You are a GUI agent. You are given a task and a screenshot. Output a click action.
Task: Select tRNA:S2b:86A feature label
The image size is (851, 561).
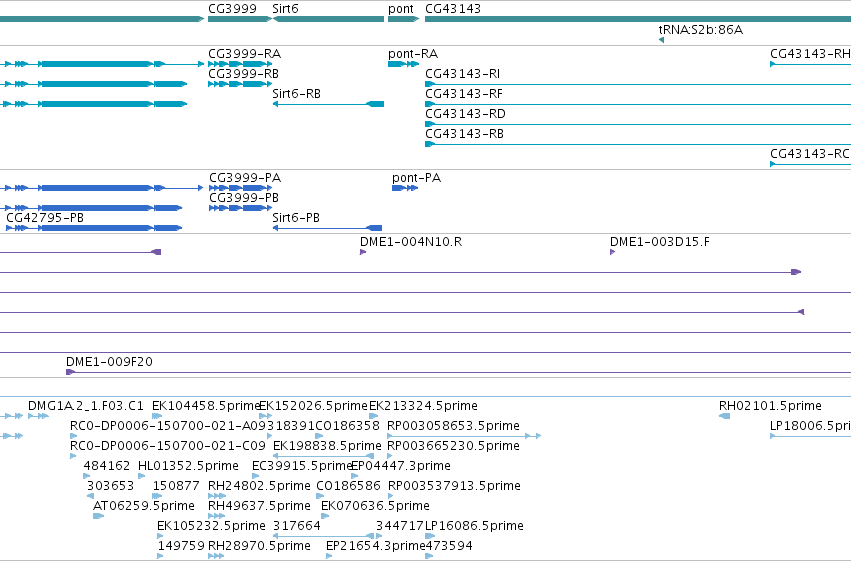click(701, 30)
